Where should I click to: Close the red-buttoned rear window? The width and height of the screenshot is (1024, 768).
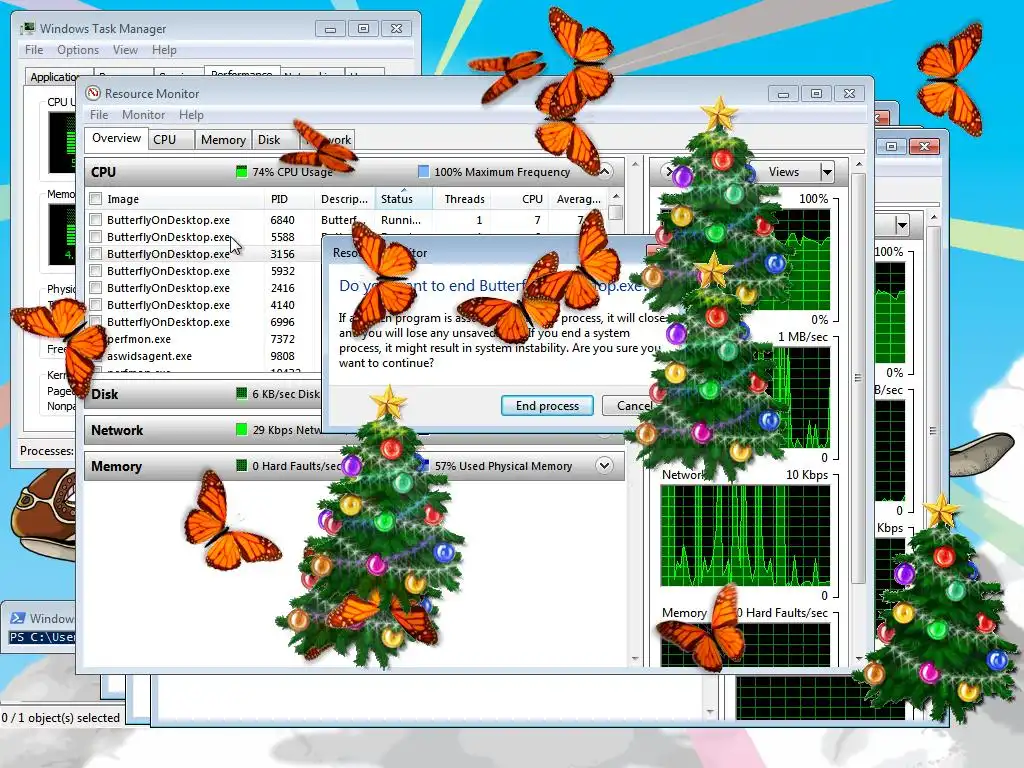924,146
